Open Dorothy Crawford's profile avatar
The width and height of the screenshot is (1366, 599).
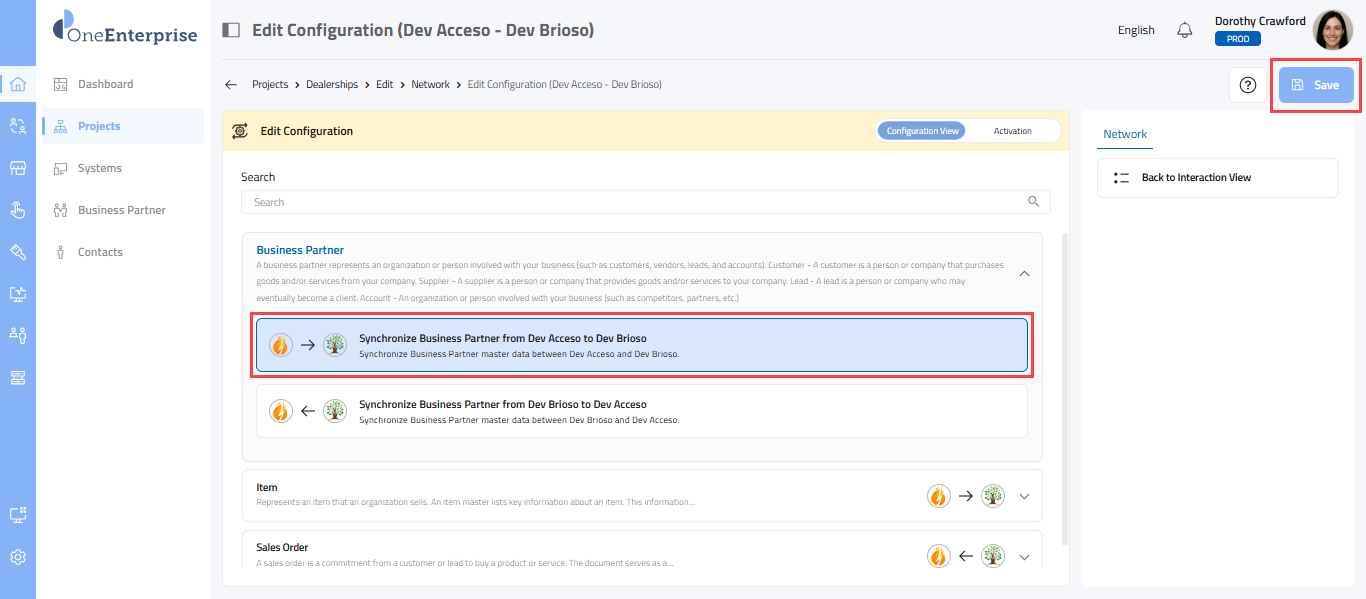tap(1332, 30)
